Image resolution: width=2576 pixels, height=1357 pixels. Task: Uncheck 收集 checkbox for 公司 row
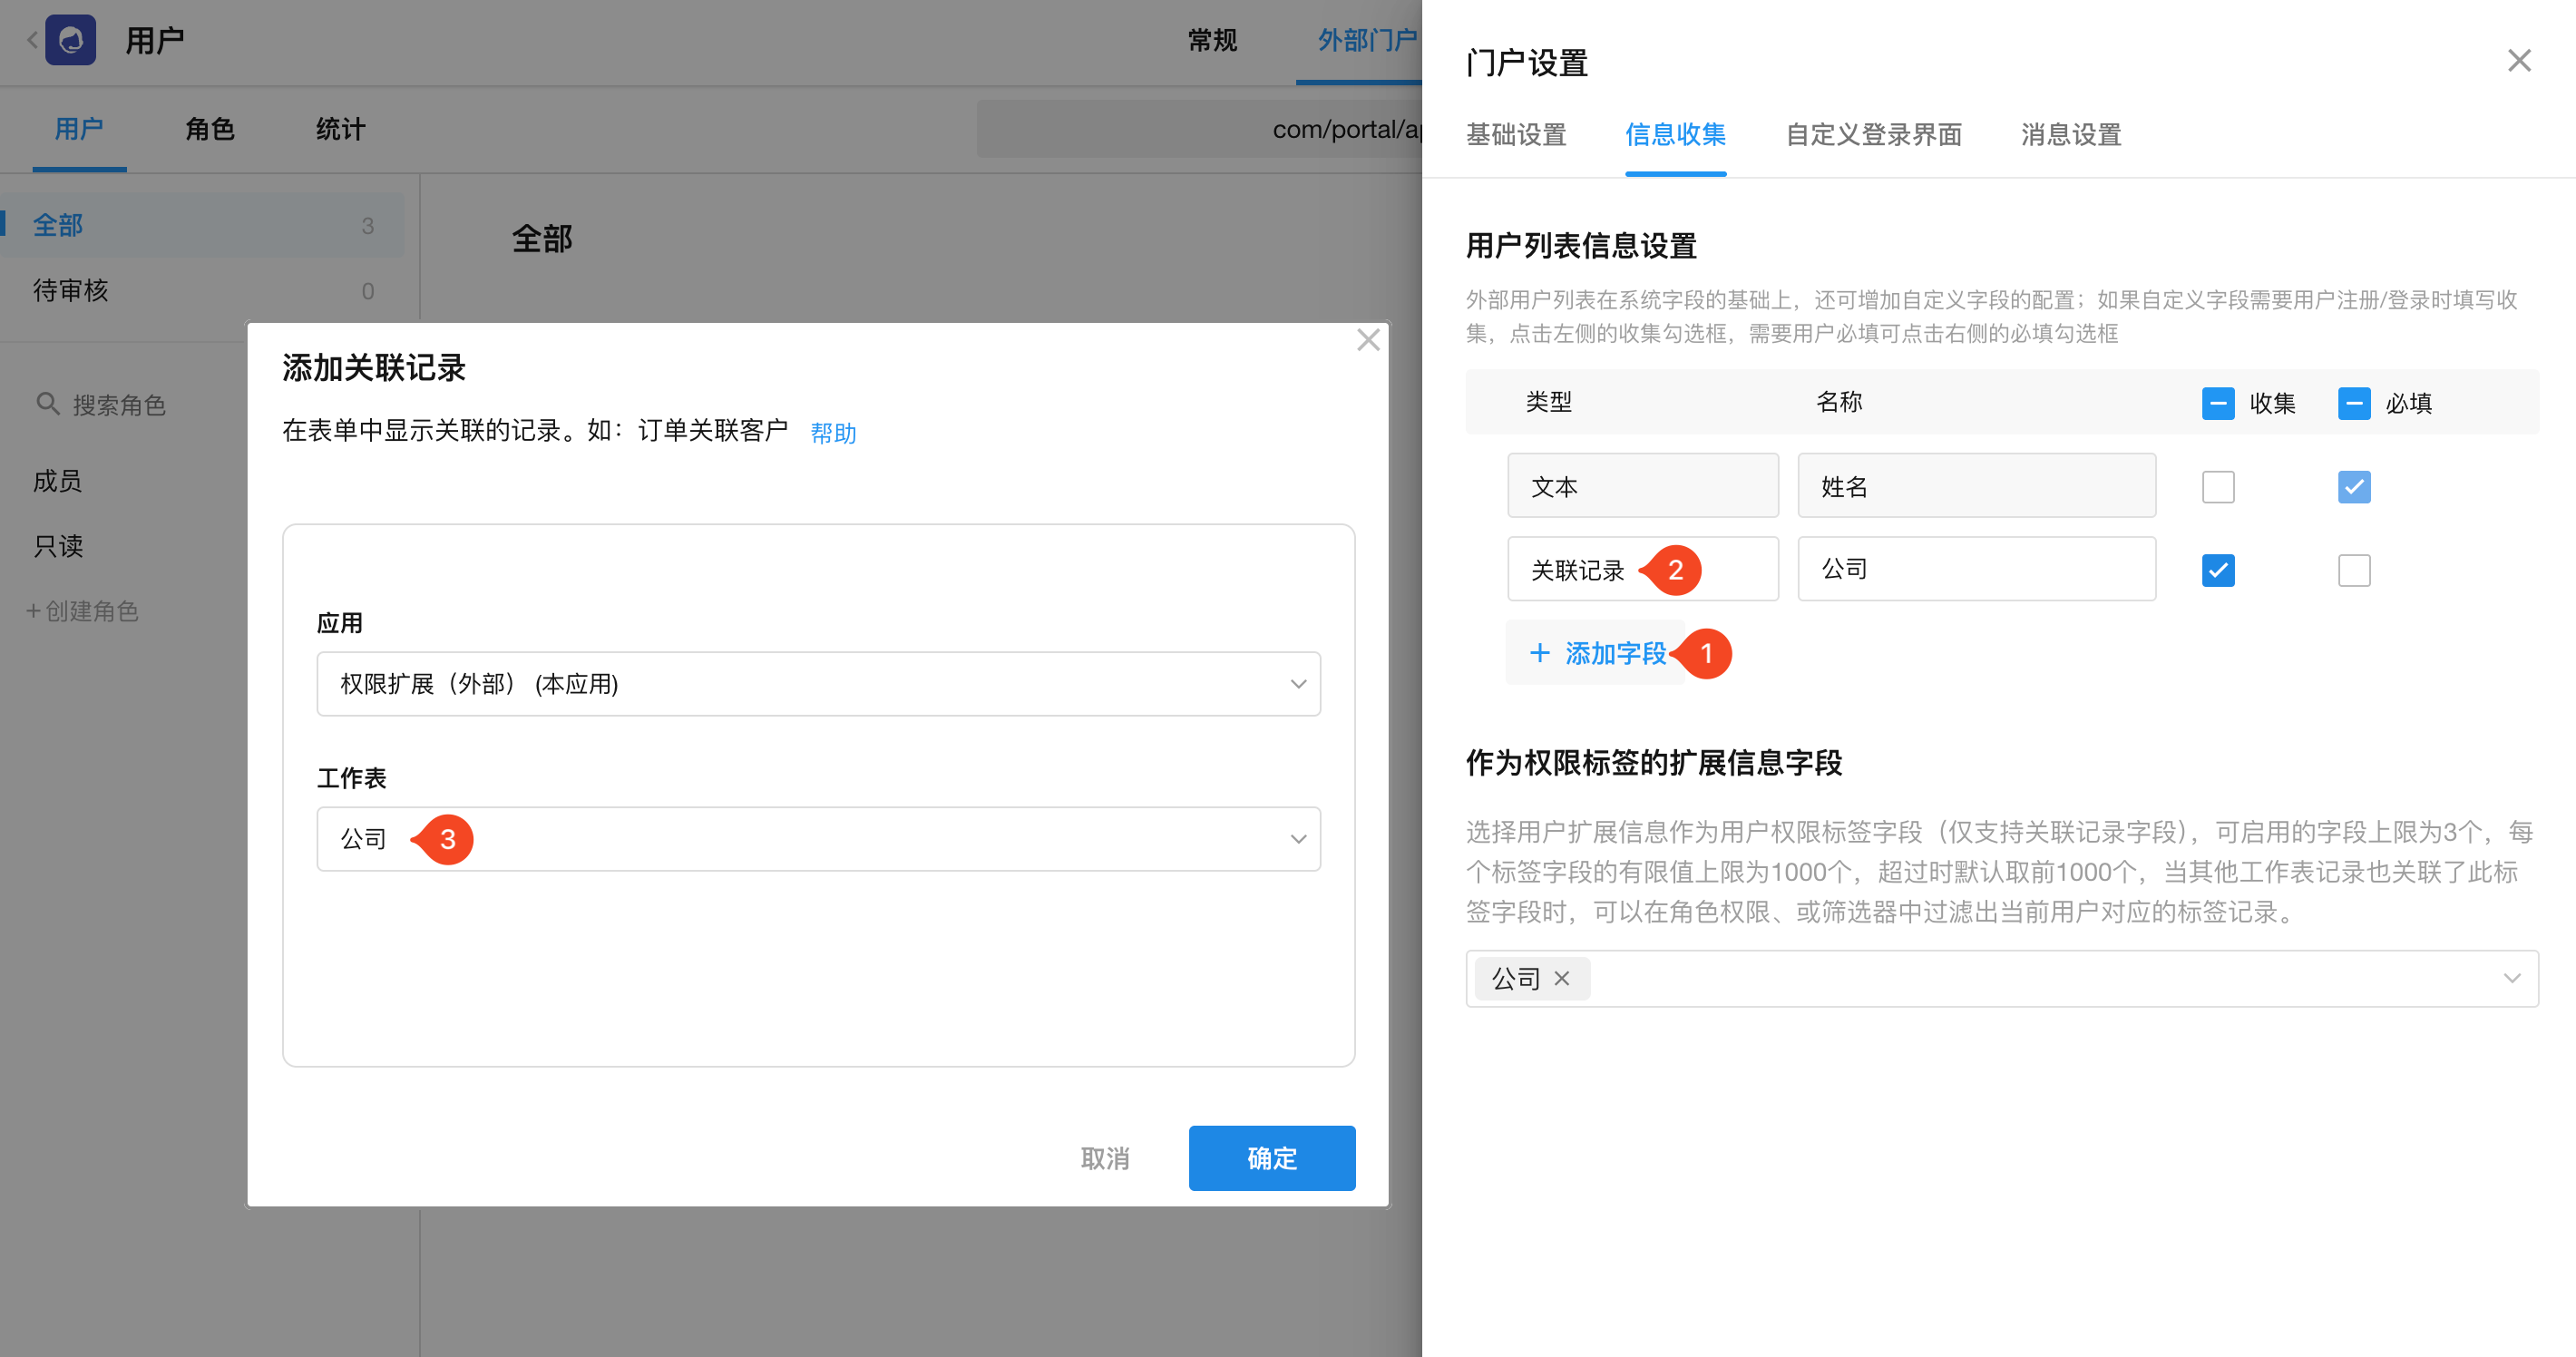2217,570
